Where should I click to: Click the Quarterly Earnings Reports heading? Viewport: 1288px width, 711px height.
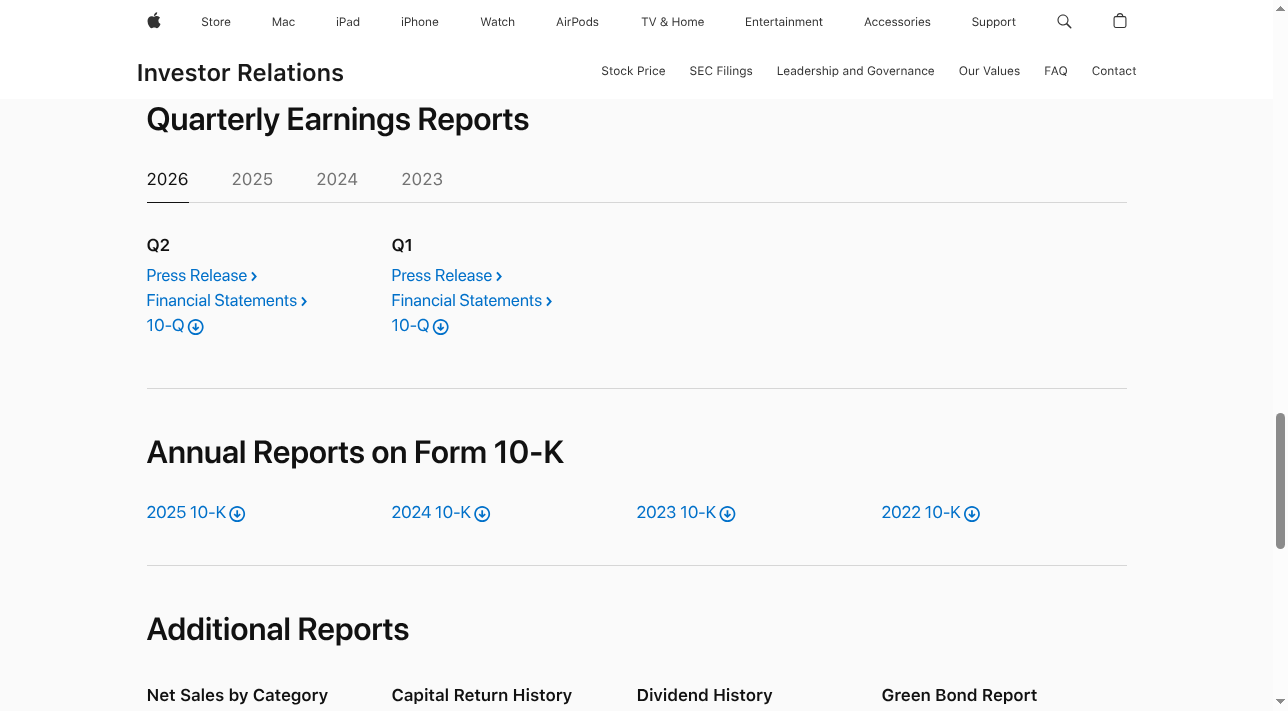pos(338,120)
